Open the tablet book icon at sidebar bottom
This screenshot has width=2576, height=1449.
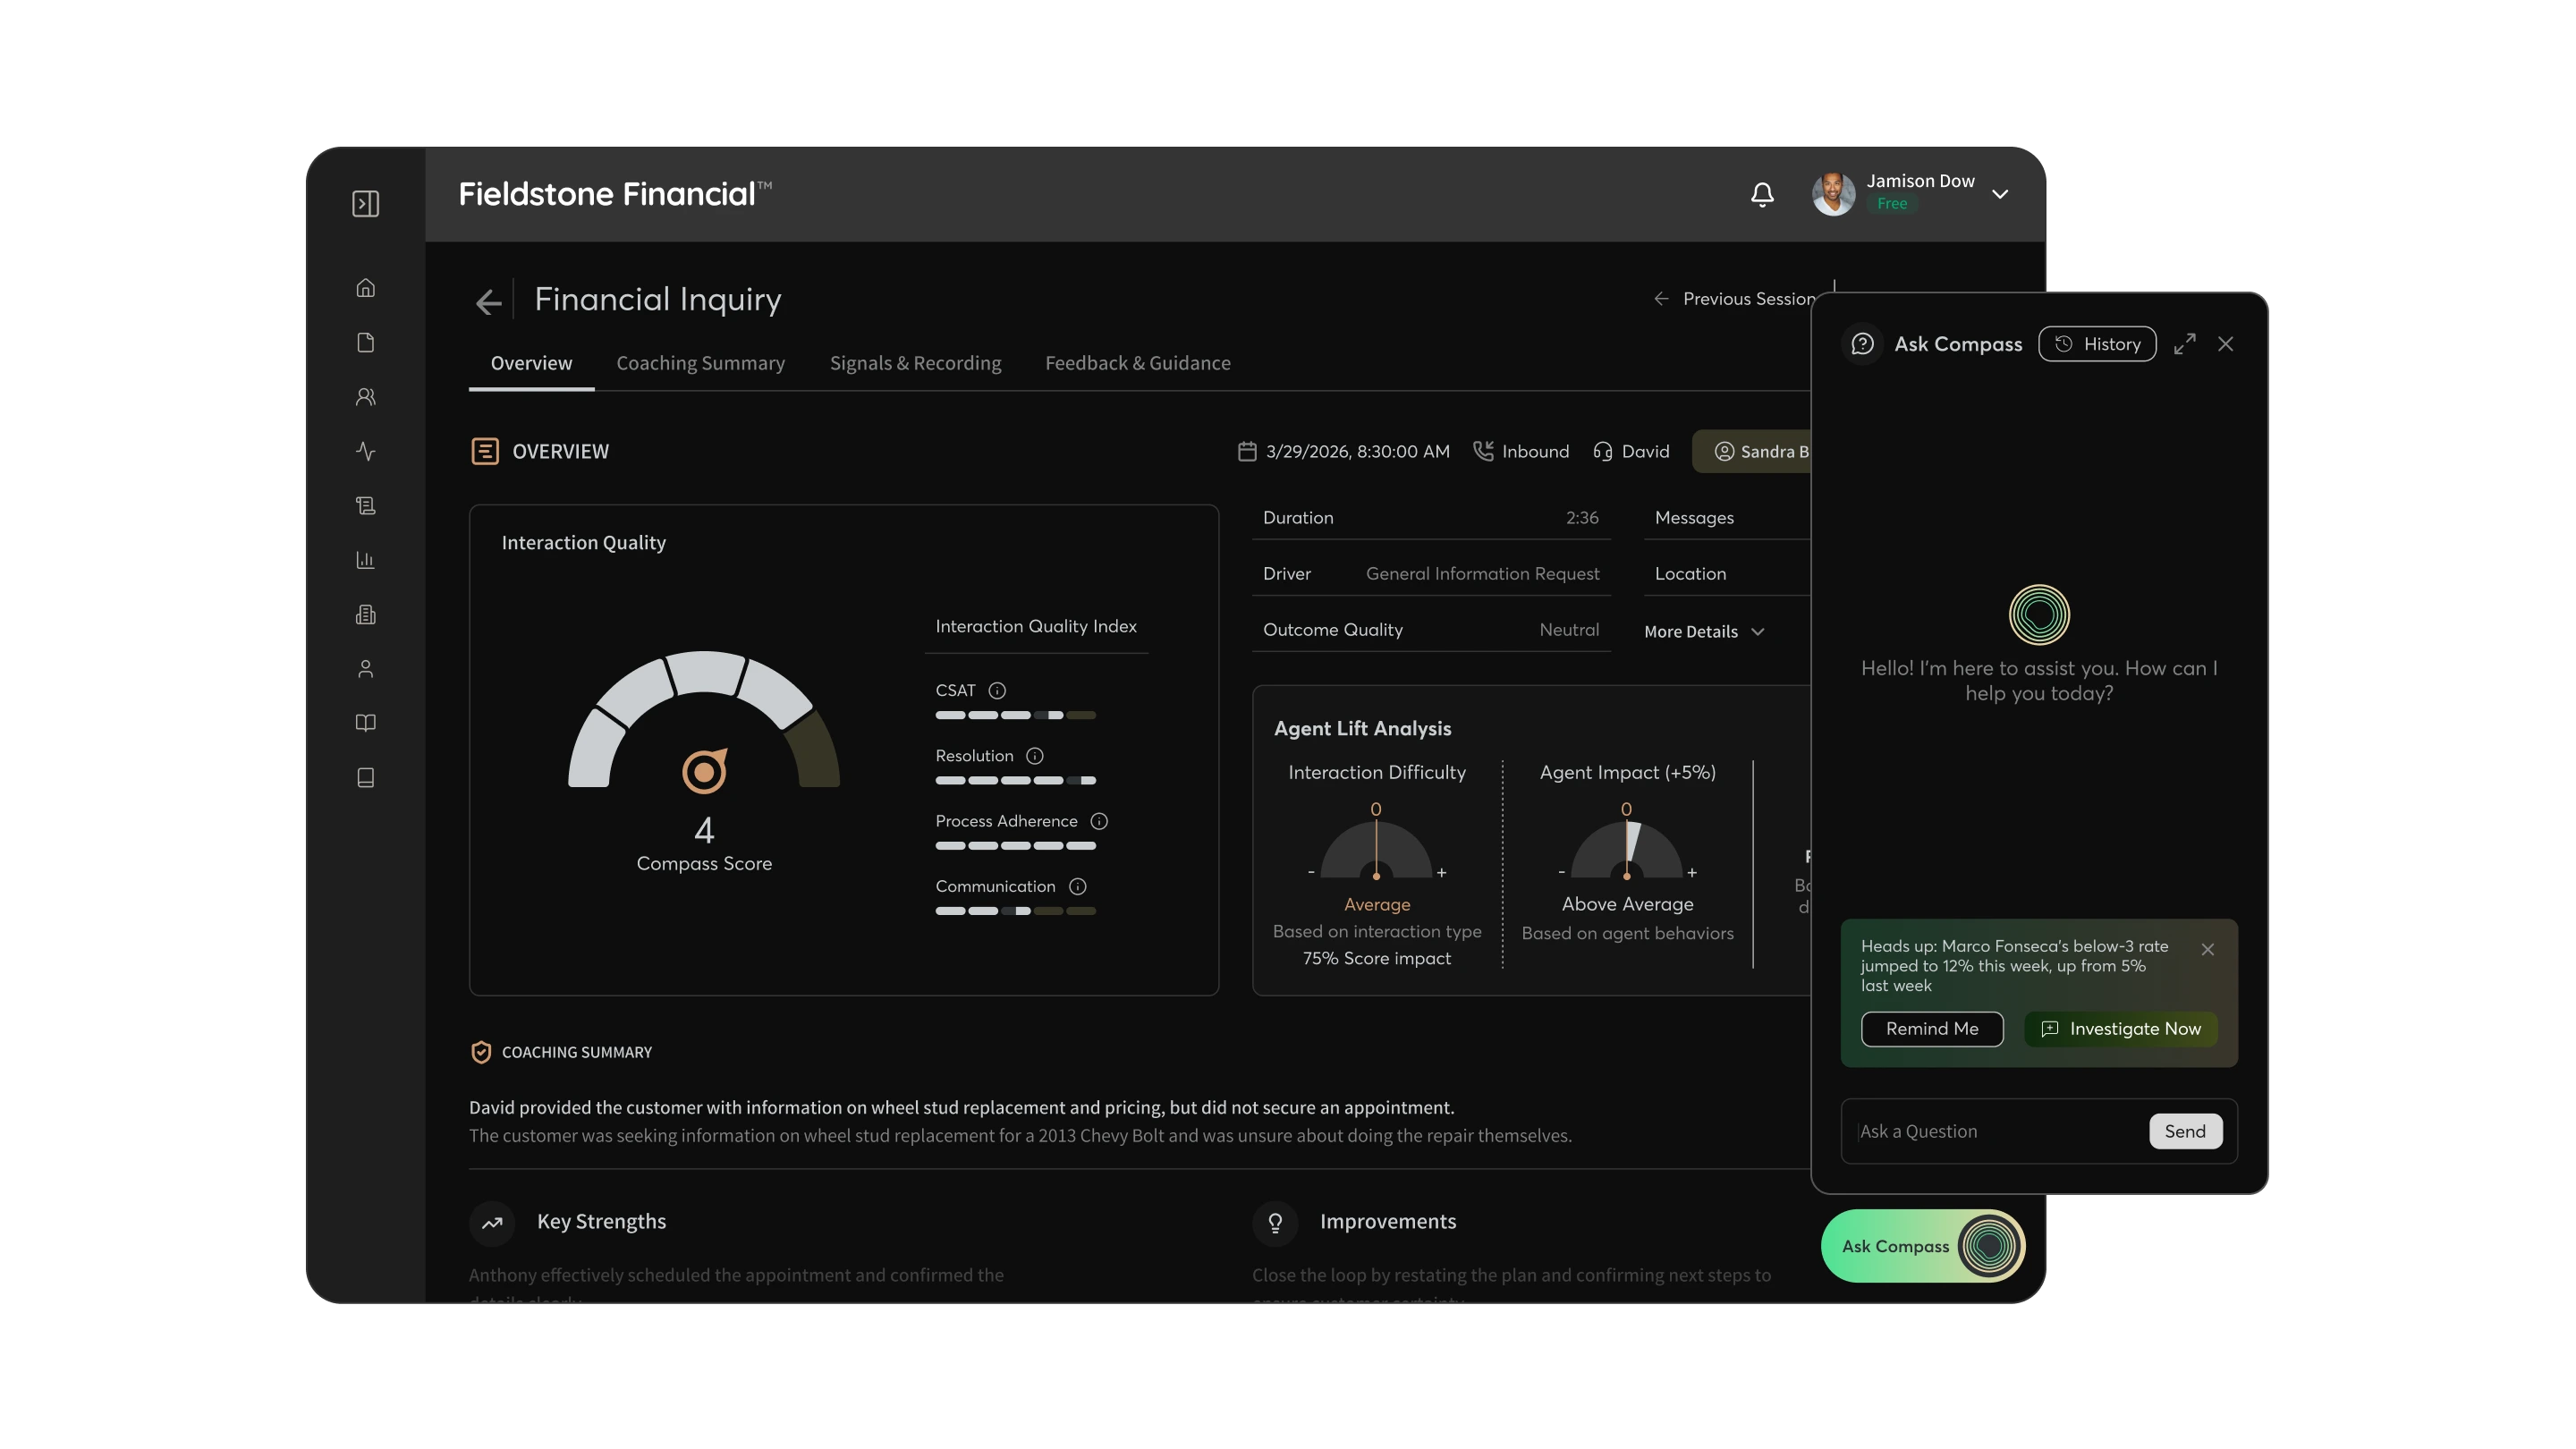click(365, 777)
